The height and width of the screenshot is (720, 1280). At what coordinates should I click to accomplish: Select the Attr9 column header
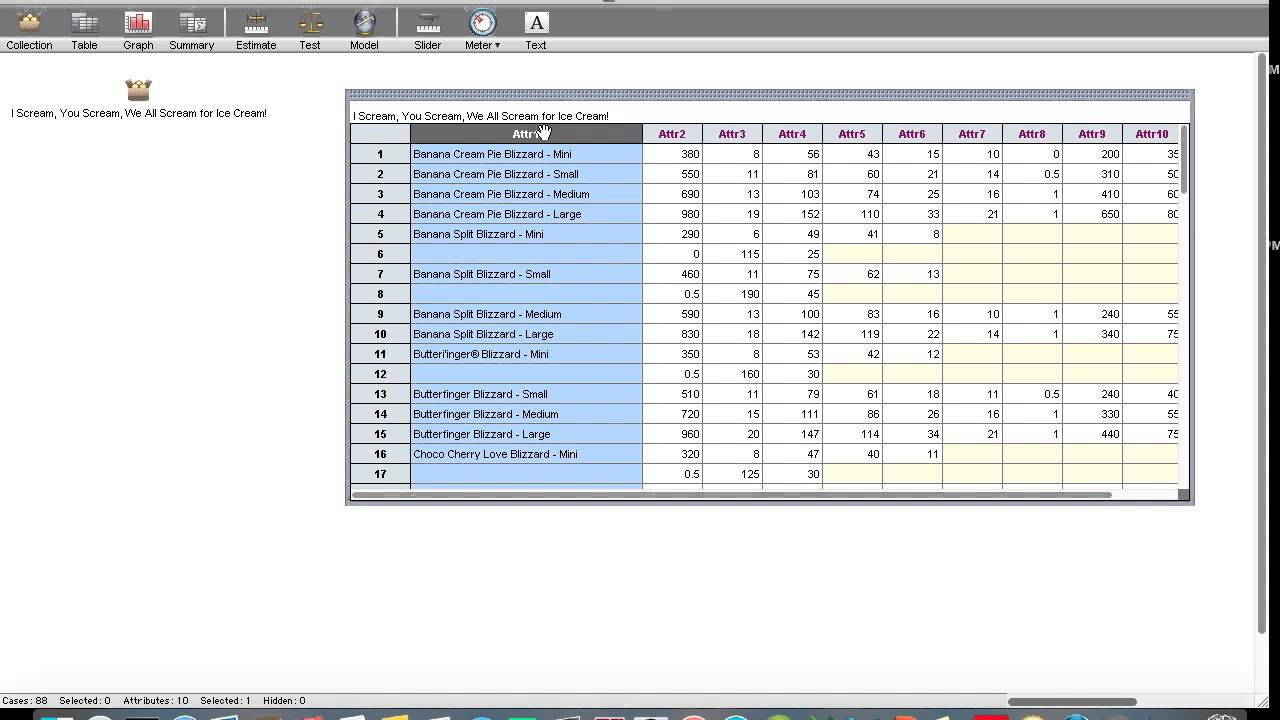click(x=1092, y=134)
